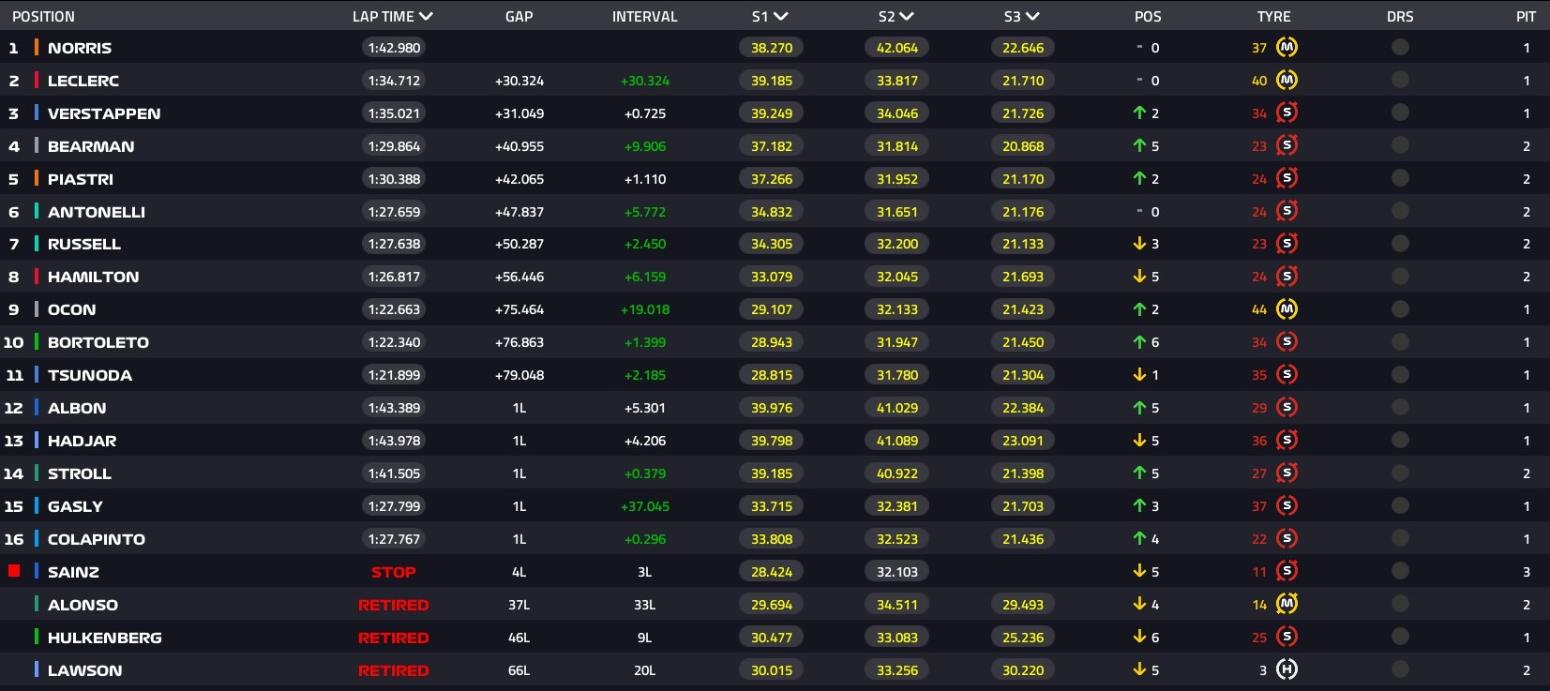
Task: Click Hamilton's yellow position-loss arrow
Action: [1138, 277]
